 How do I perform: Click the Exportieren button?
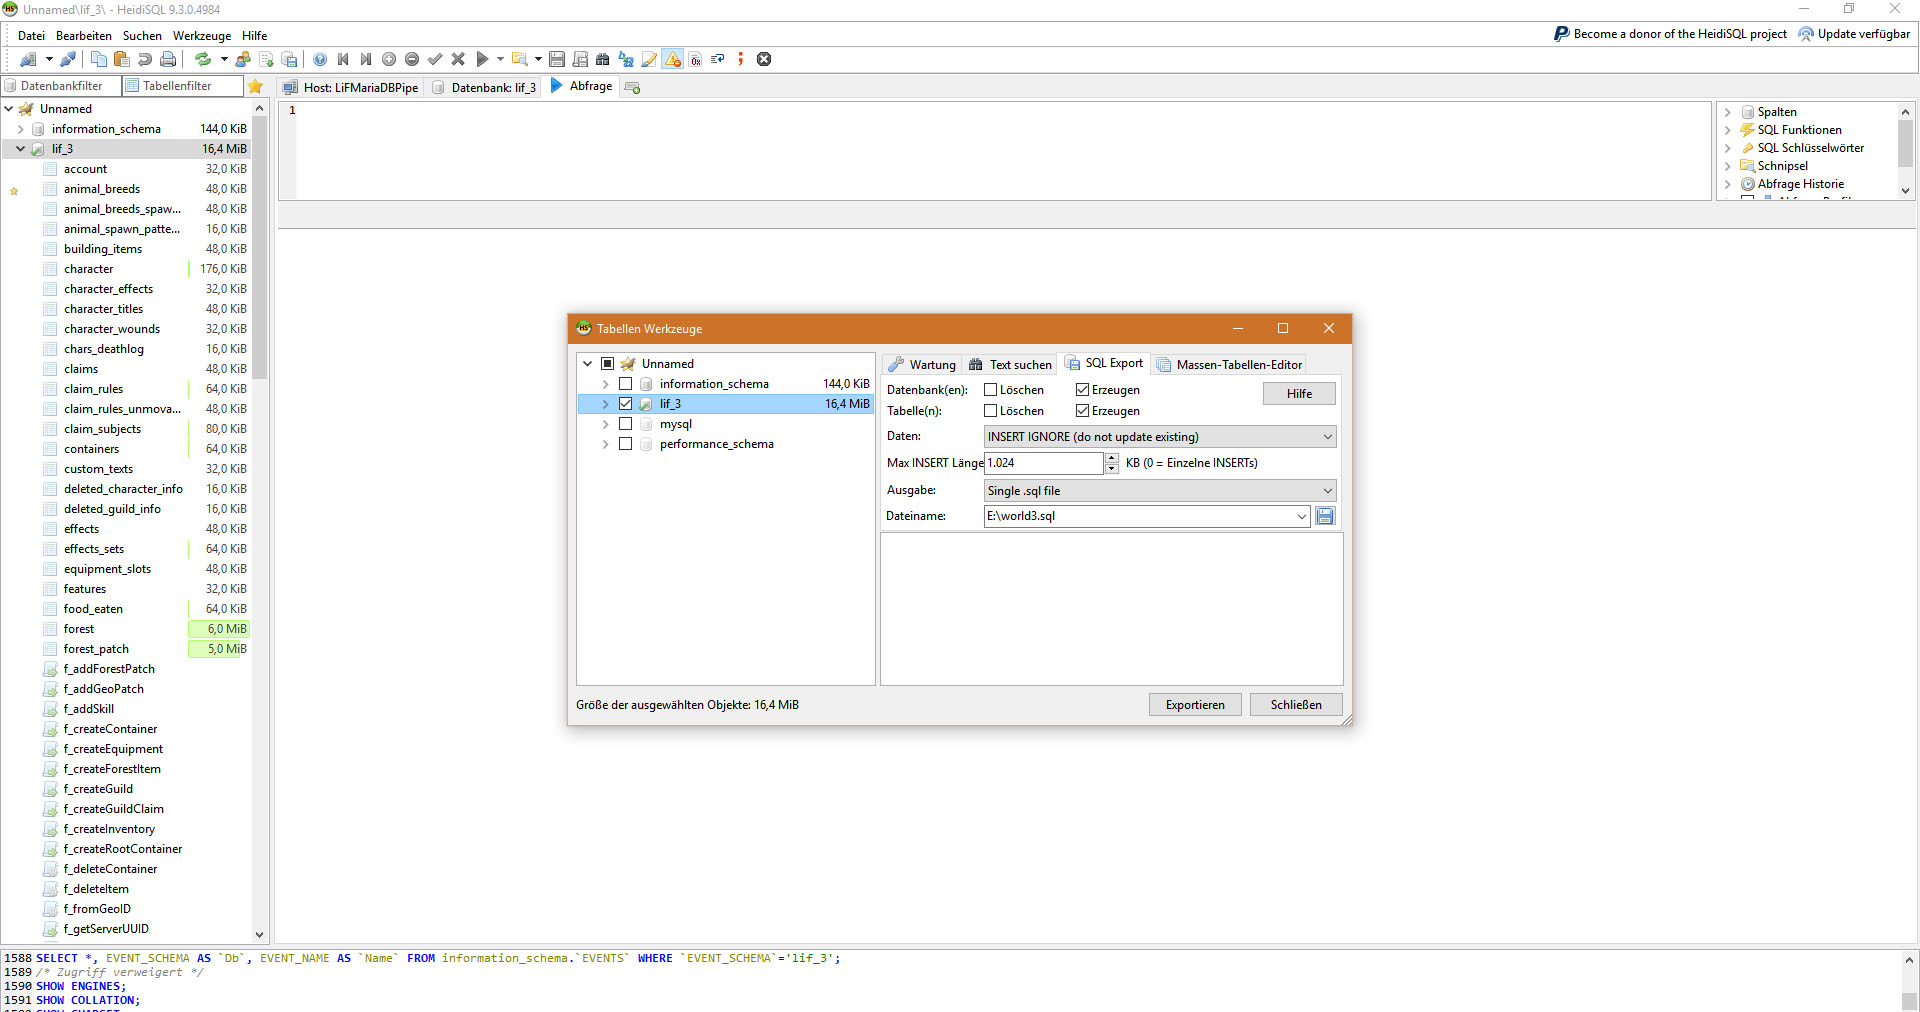(1194, 705)
